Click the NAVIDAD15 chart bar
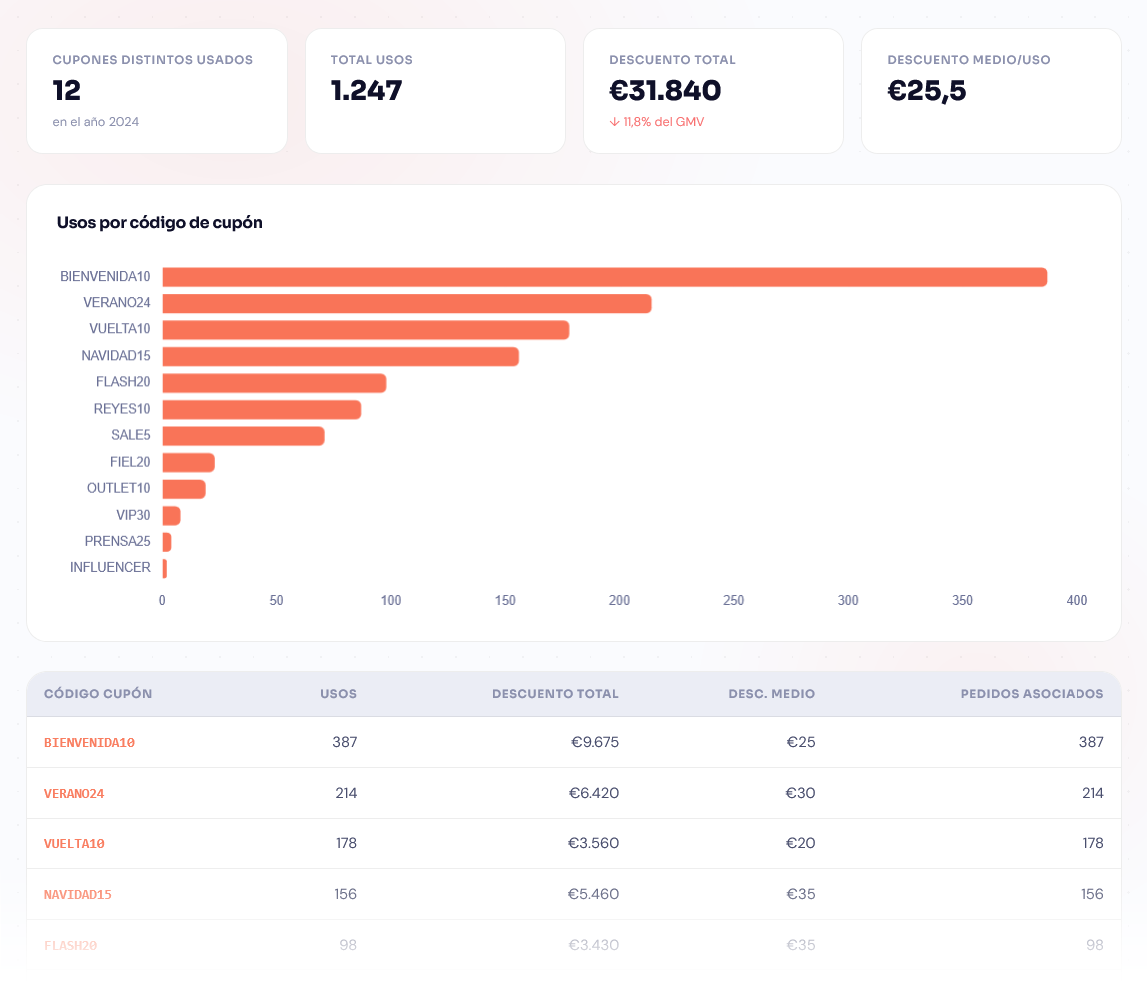This screenshot has height=990, width=1147. tap(340, 356)
